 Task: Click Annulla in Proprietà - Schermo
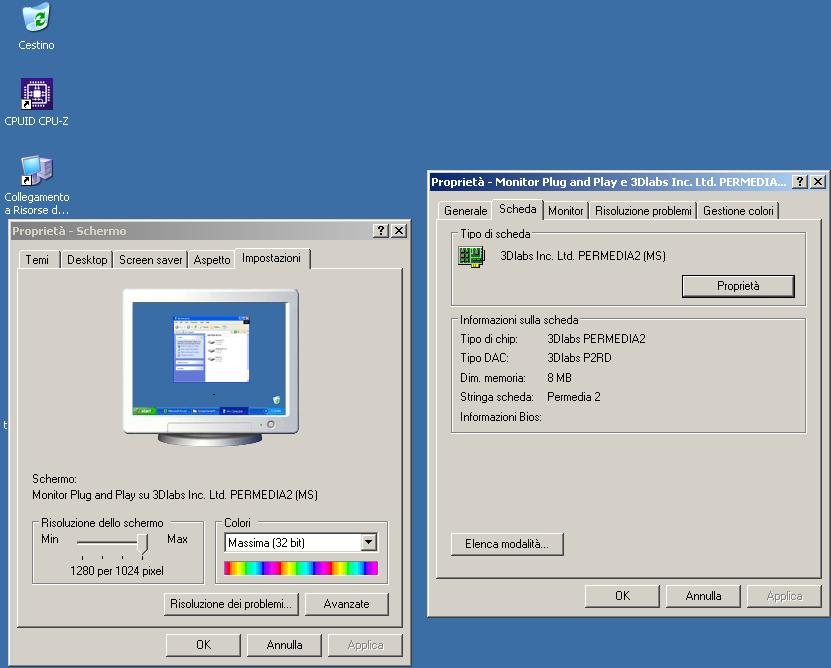click(x=285, y=645)
